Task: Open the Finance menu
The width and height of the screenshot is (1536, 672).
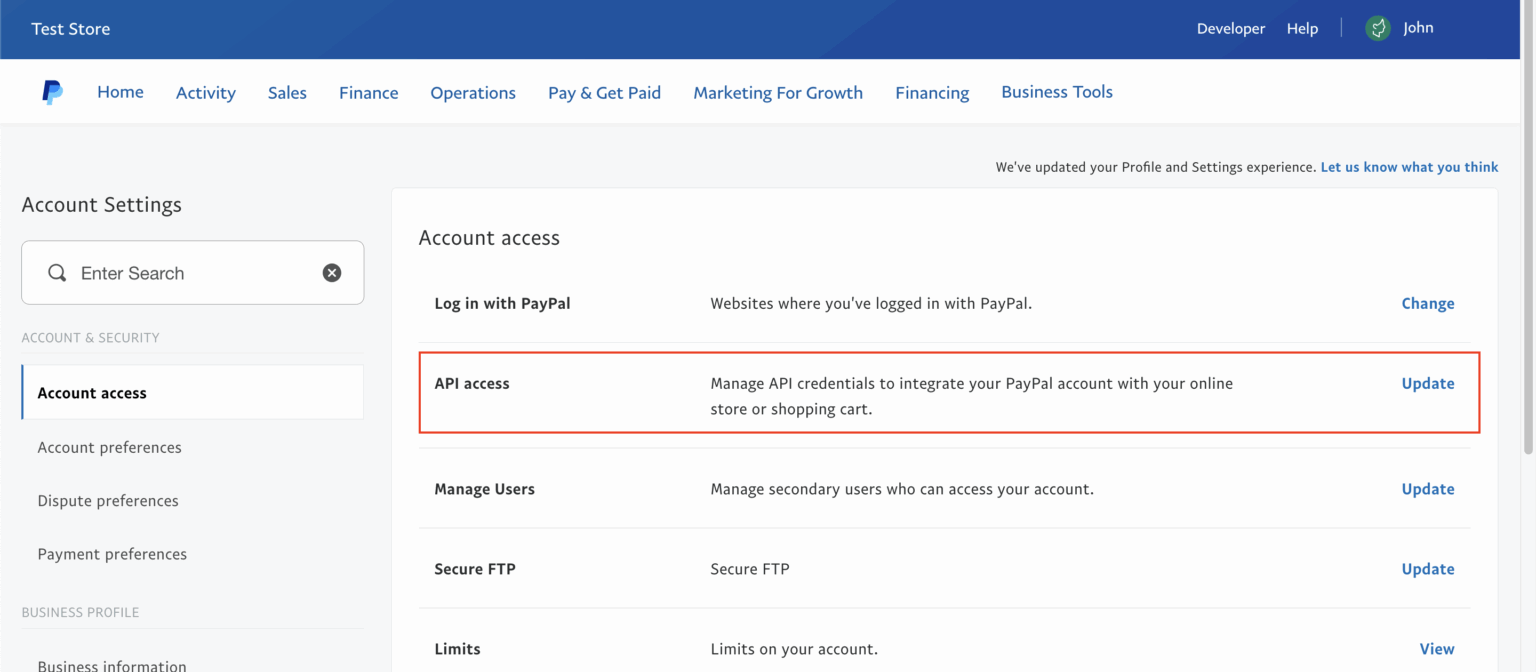Action: coord(368,91)
